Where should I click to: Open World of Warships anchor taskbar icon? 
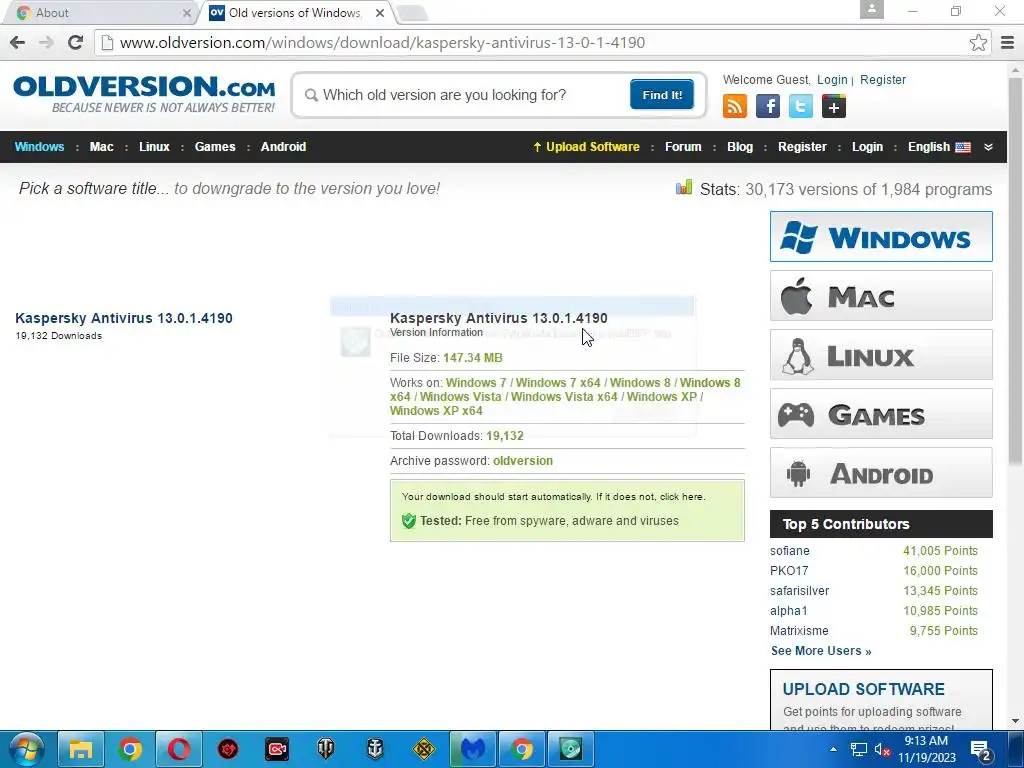pos(375,748)
